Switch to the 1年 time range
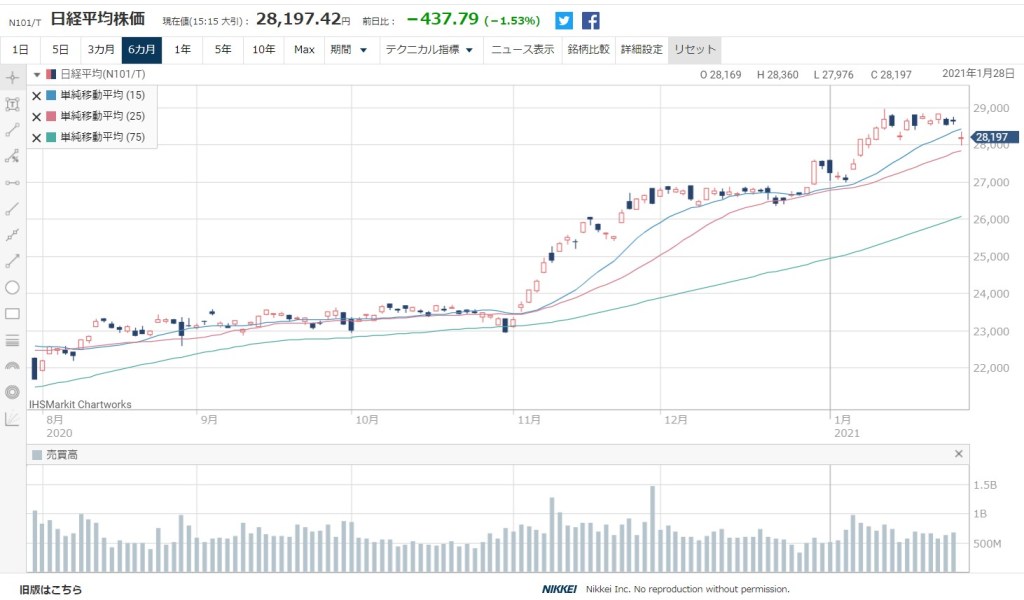 pyautogui.click(x=182, y=49)
